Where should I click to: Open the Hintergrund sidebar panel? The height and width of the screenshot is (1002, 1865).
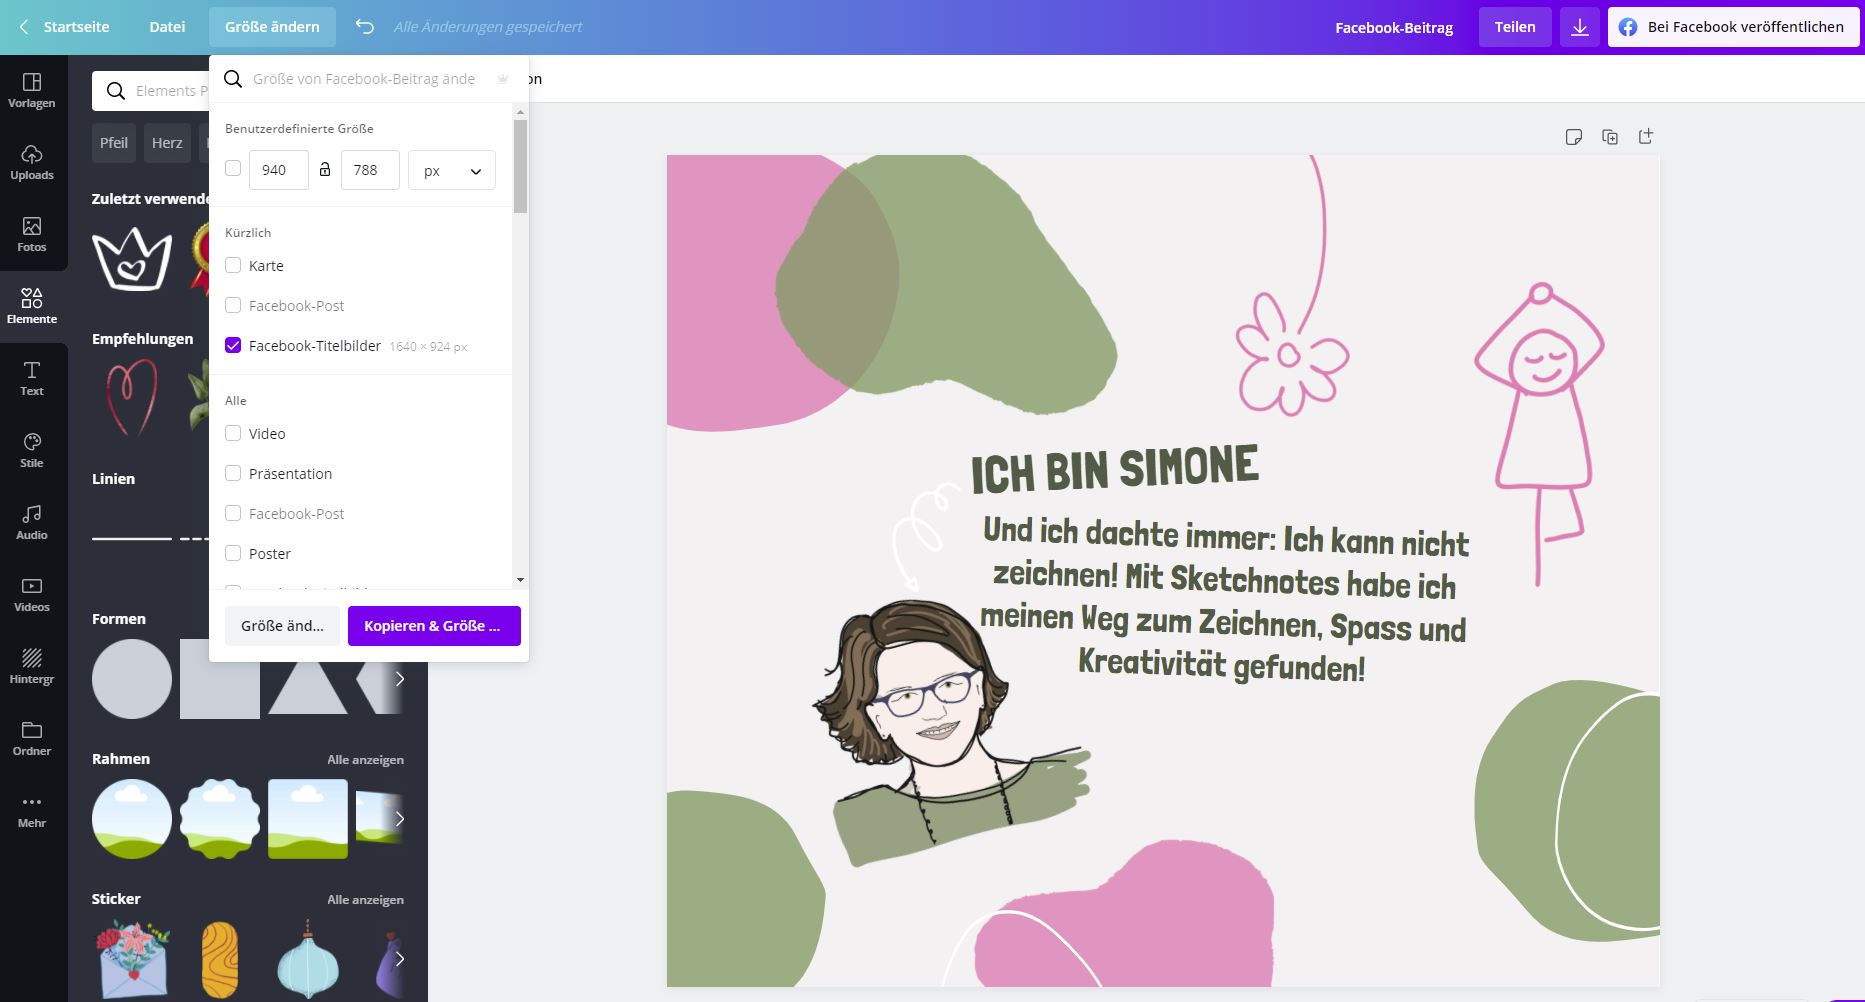32,666
